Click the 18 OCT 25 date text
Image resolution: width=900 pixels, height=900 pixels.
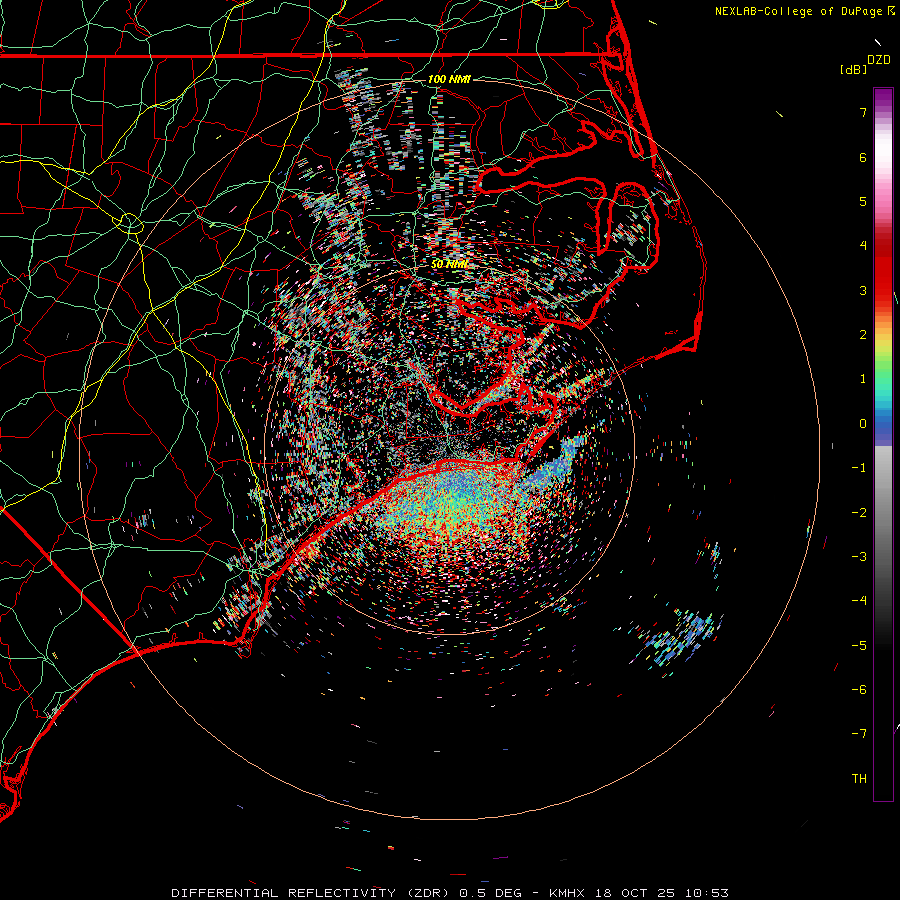click(x=636, y=893)
